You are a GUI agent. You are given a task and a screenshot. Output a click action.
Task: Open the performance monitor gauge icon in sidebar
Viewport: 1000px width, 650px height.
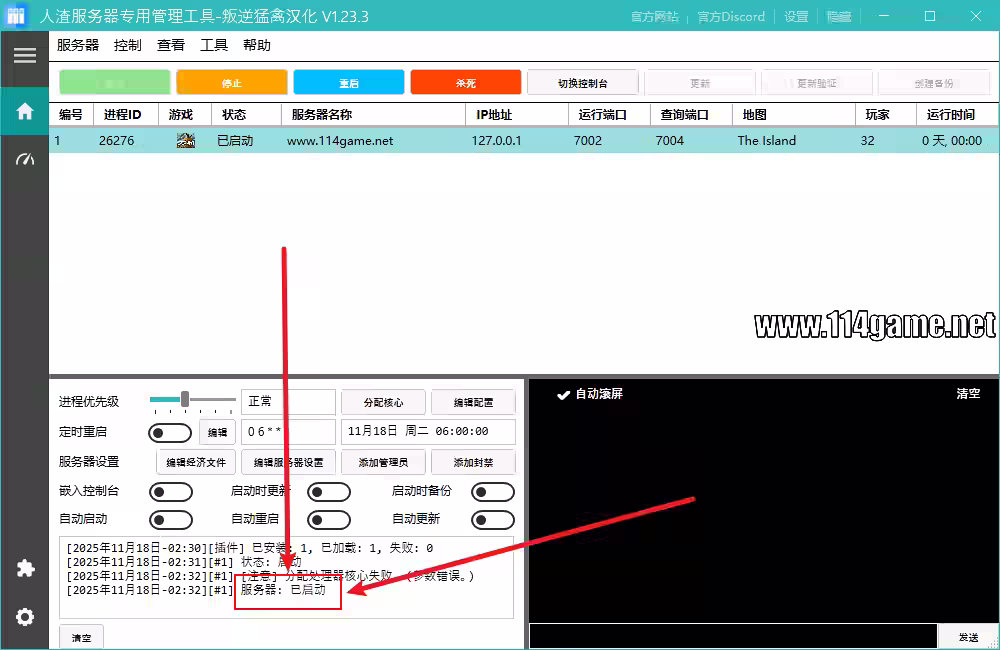(x=24, y=158)
